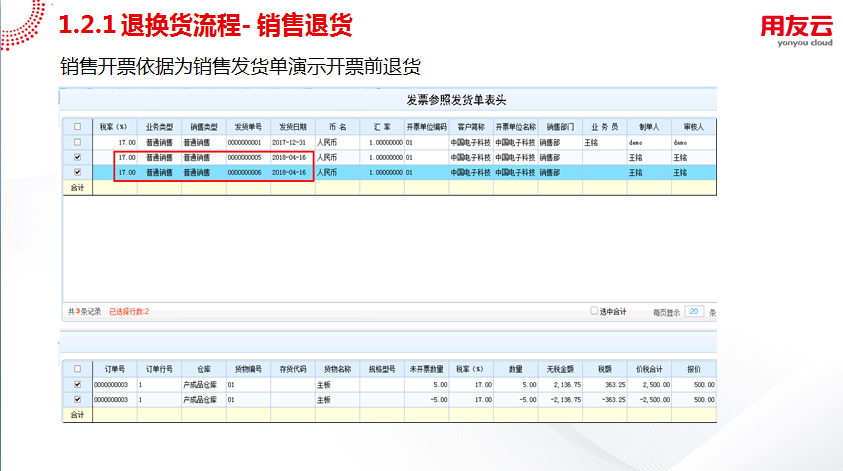The image size is (843, 471).
Task: Uncheck the row with delivery number 0000000005
Action: (77, 157)
